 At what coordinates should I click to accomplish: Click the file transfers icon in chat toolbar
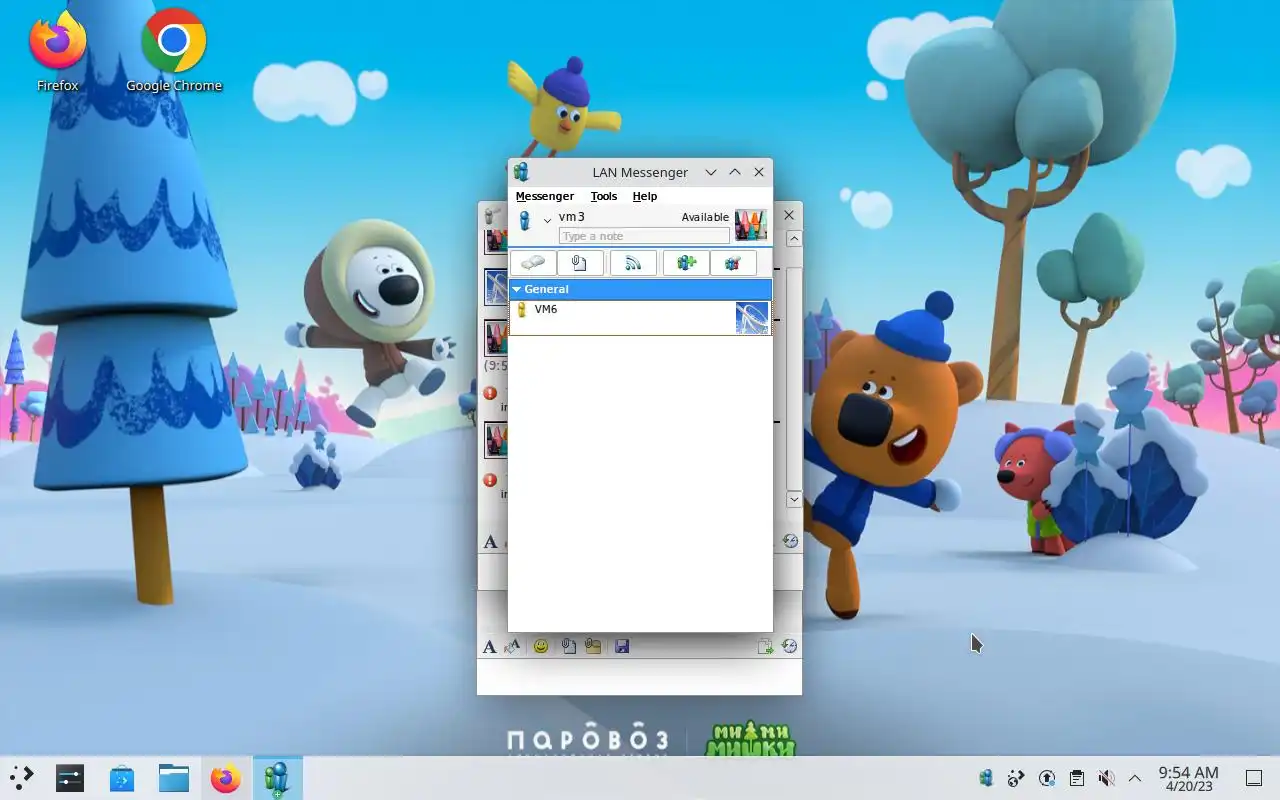tap(765, 647)
